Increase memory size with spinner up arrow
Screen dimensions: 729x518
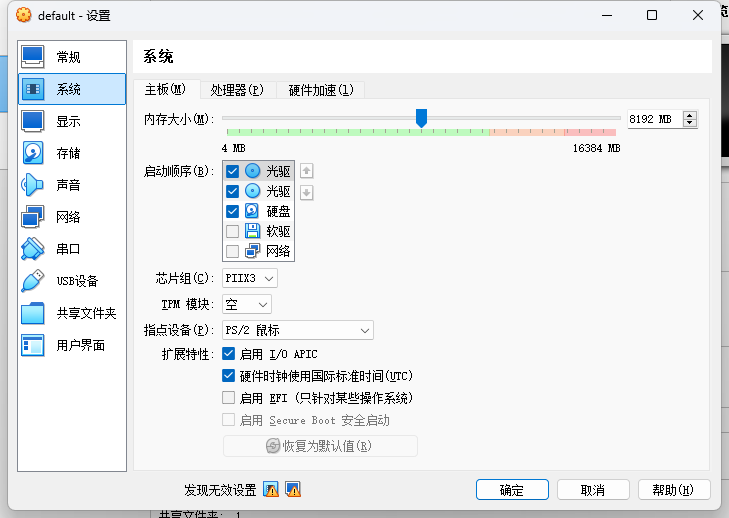(x=690, y=115)
